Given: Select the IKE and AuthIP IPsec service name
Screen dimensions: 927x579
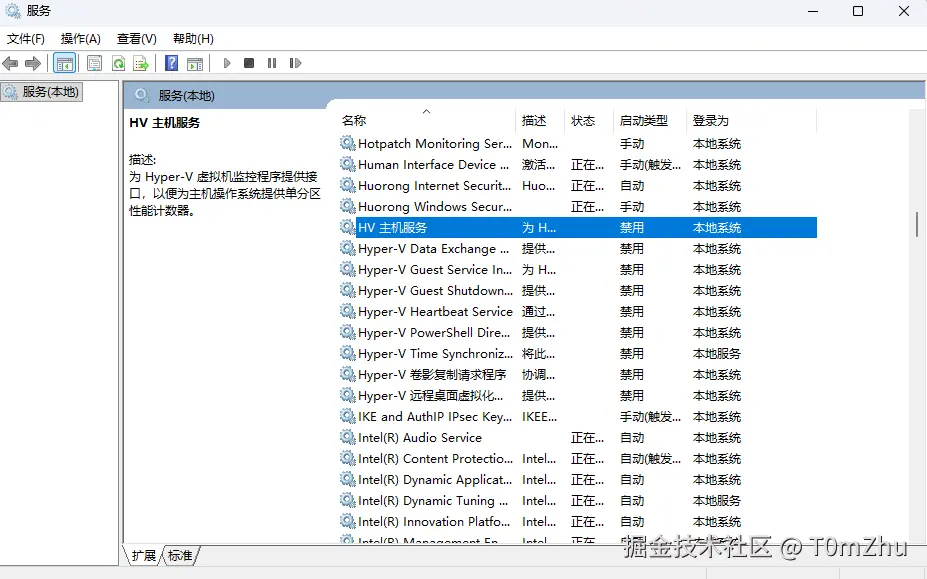Looking at the screenshot, I should pyautogui.click(x=435, y=417).
